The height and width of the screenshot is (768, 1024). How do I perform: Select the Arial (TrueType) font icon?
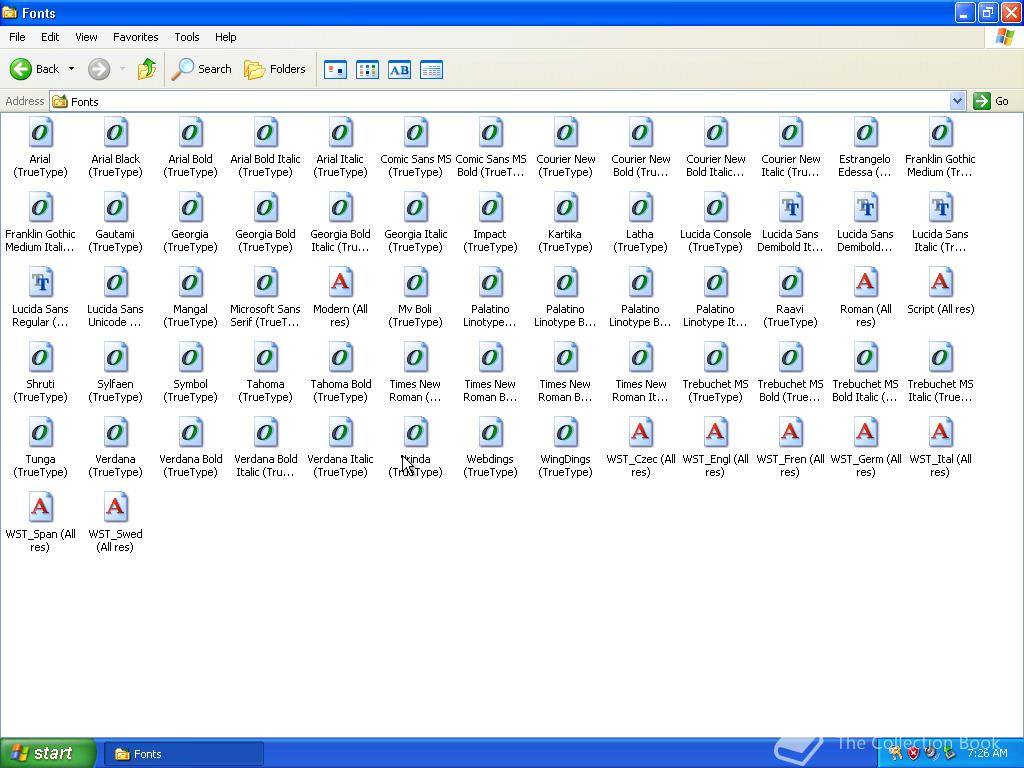click(x=40, y=133)
